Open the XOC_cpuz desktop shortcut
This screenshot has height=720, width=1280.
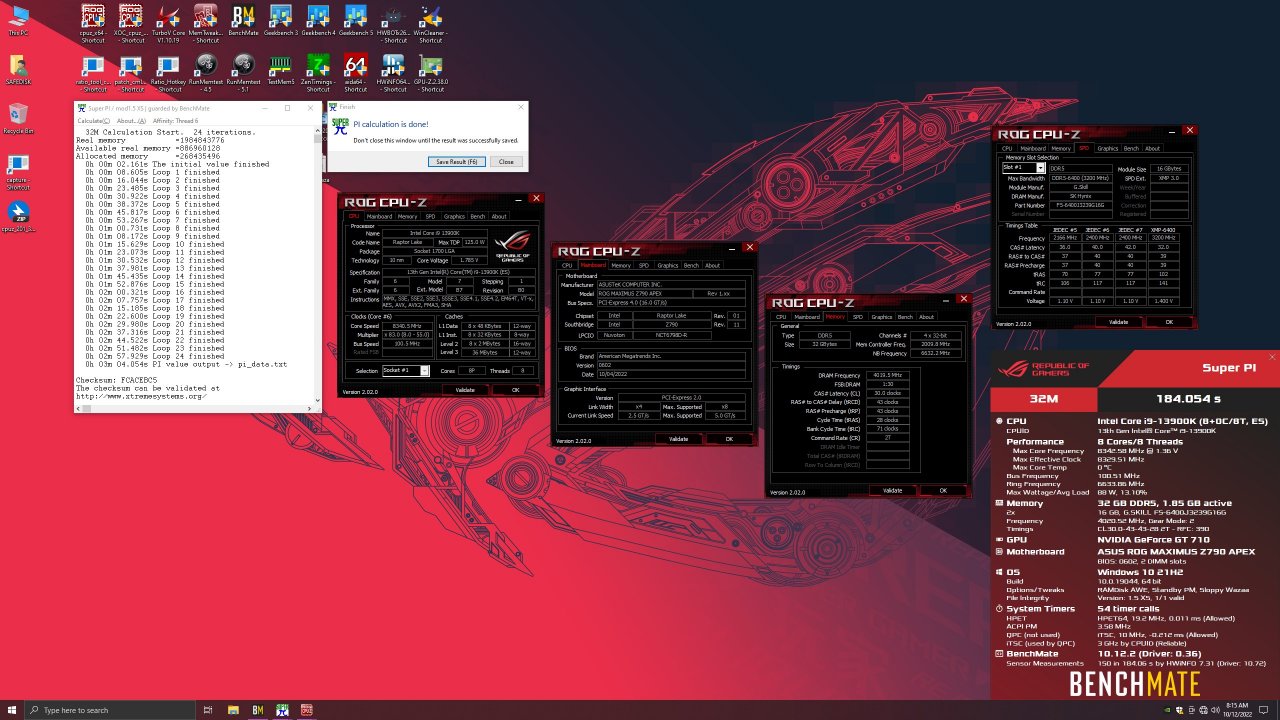tap(131, 23)
